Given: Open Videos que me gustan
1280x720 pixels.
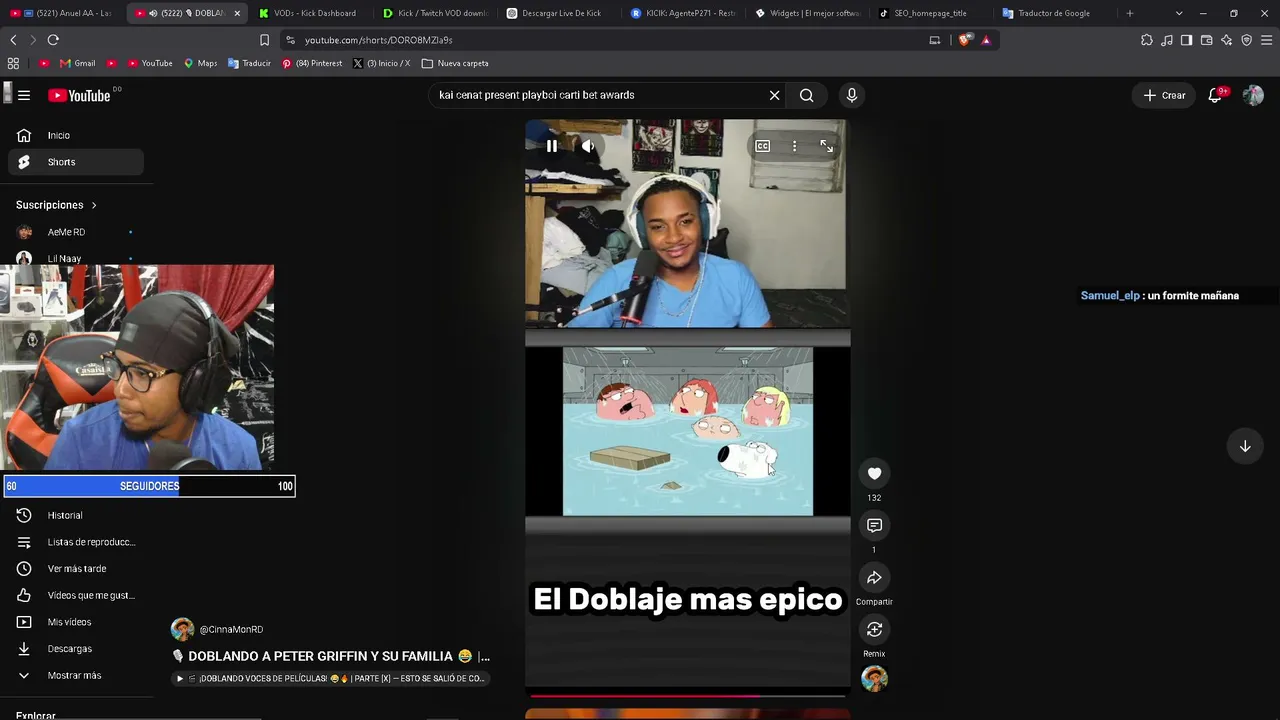Looking at the screenshot, I should (x=76, y=595).
